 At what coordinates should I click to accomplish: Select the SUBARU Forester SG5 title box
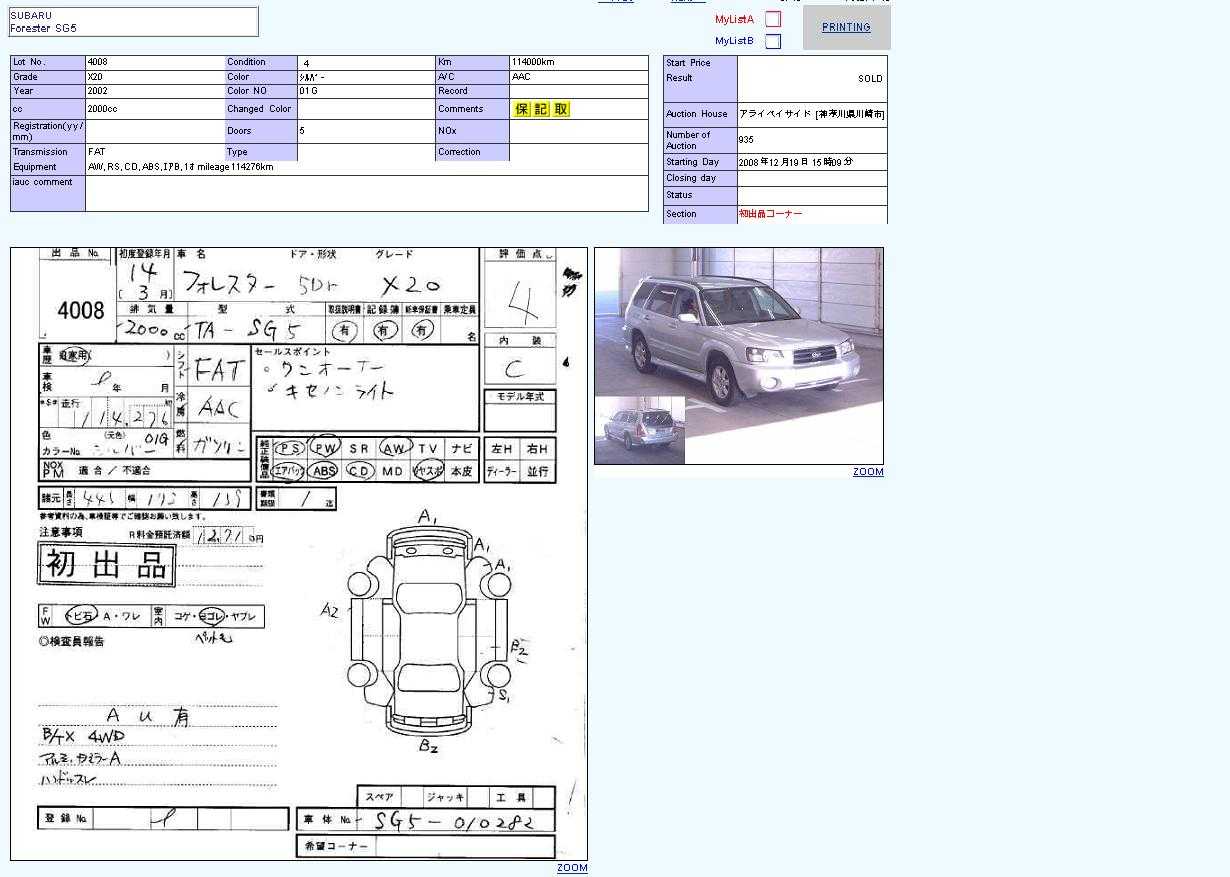tap(134, 22)
